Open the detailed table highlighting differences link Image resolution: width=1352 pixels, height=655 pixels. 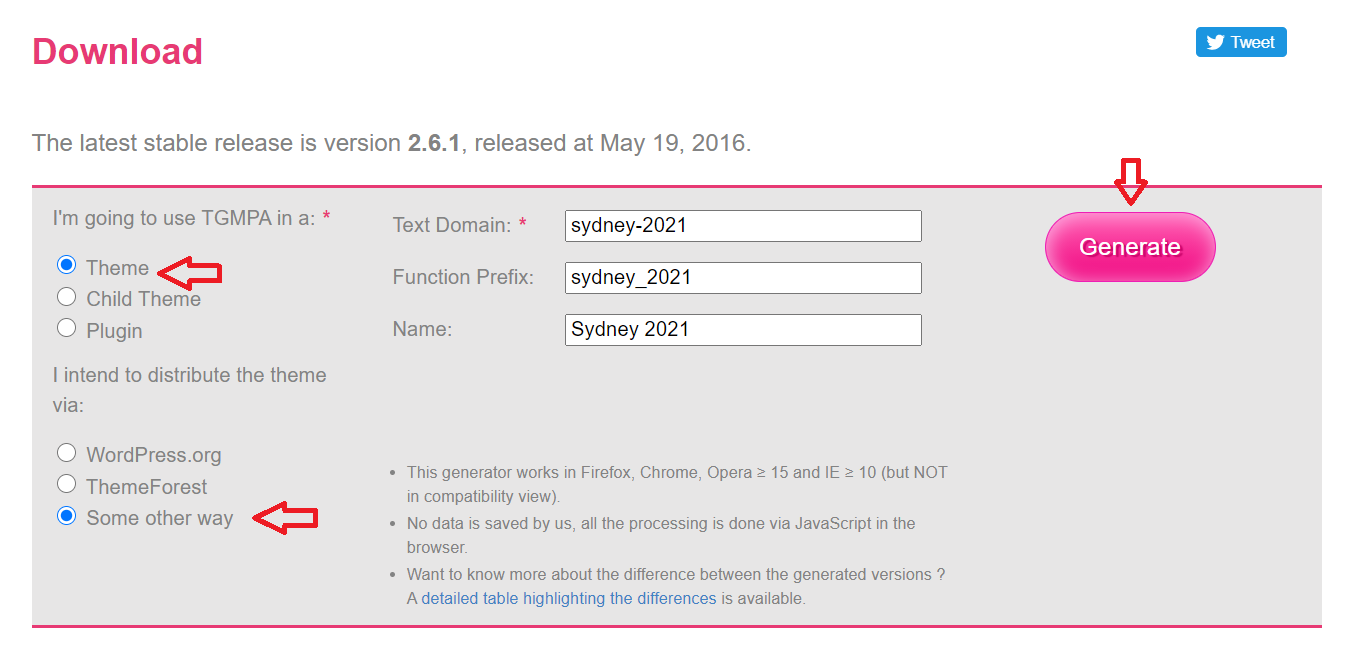click(569, 598)
